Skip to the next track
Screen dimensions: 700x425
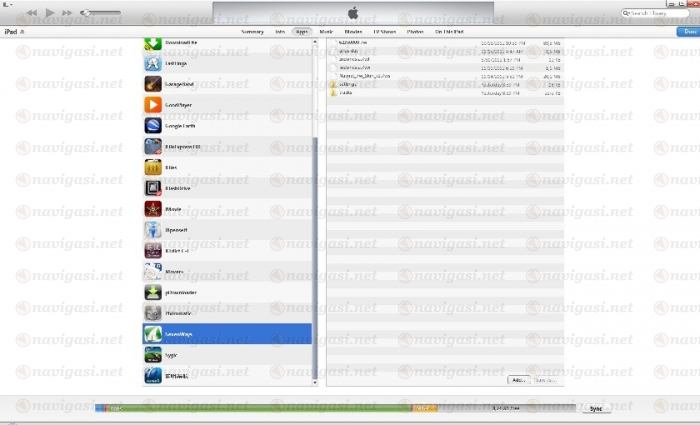(67, 13)
